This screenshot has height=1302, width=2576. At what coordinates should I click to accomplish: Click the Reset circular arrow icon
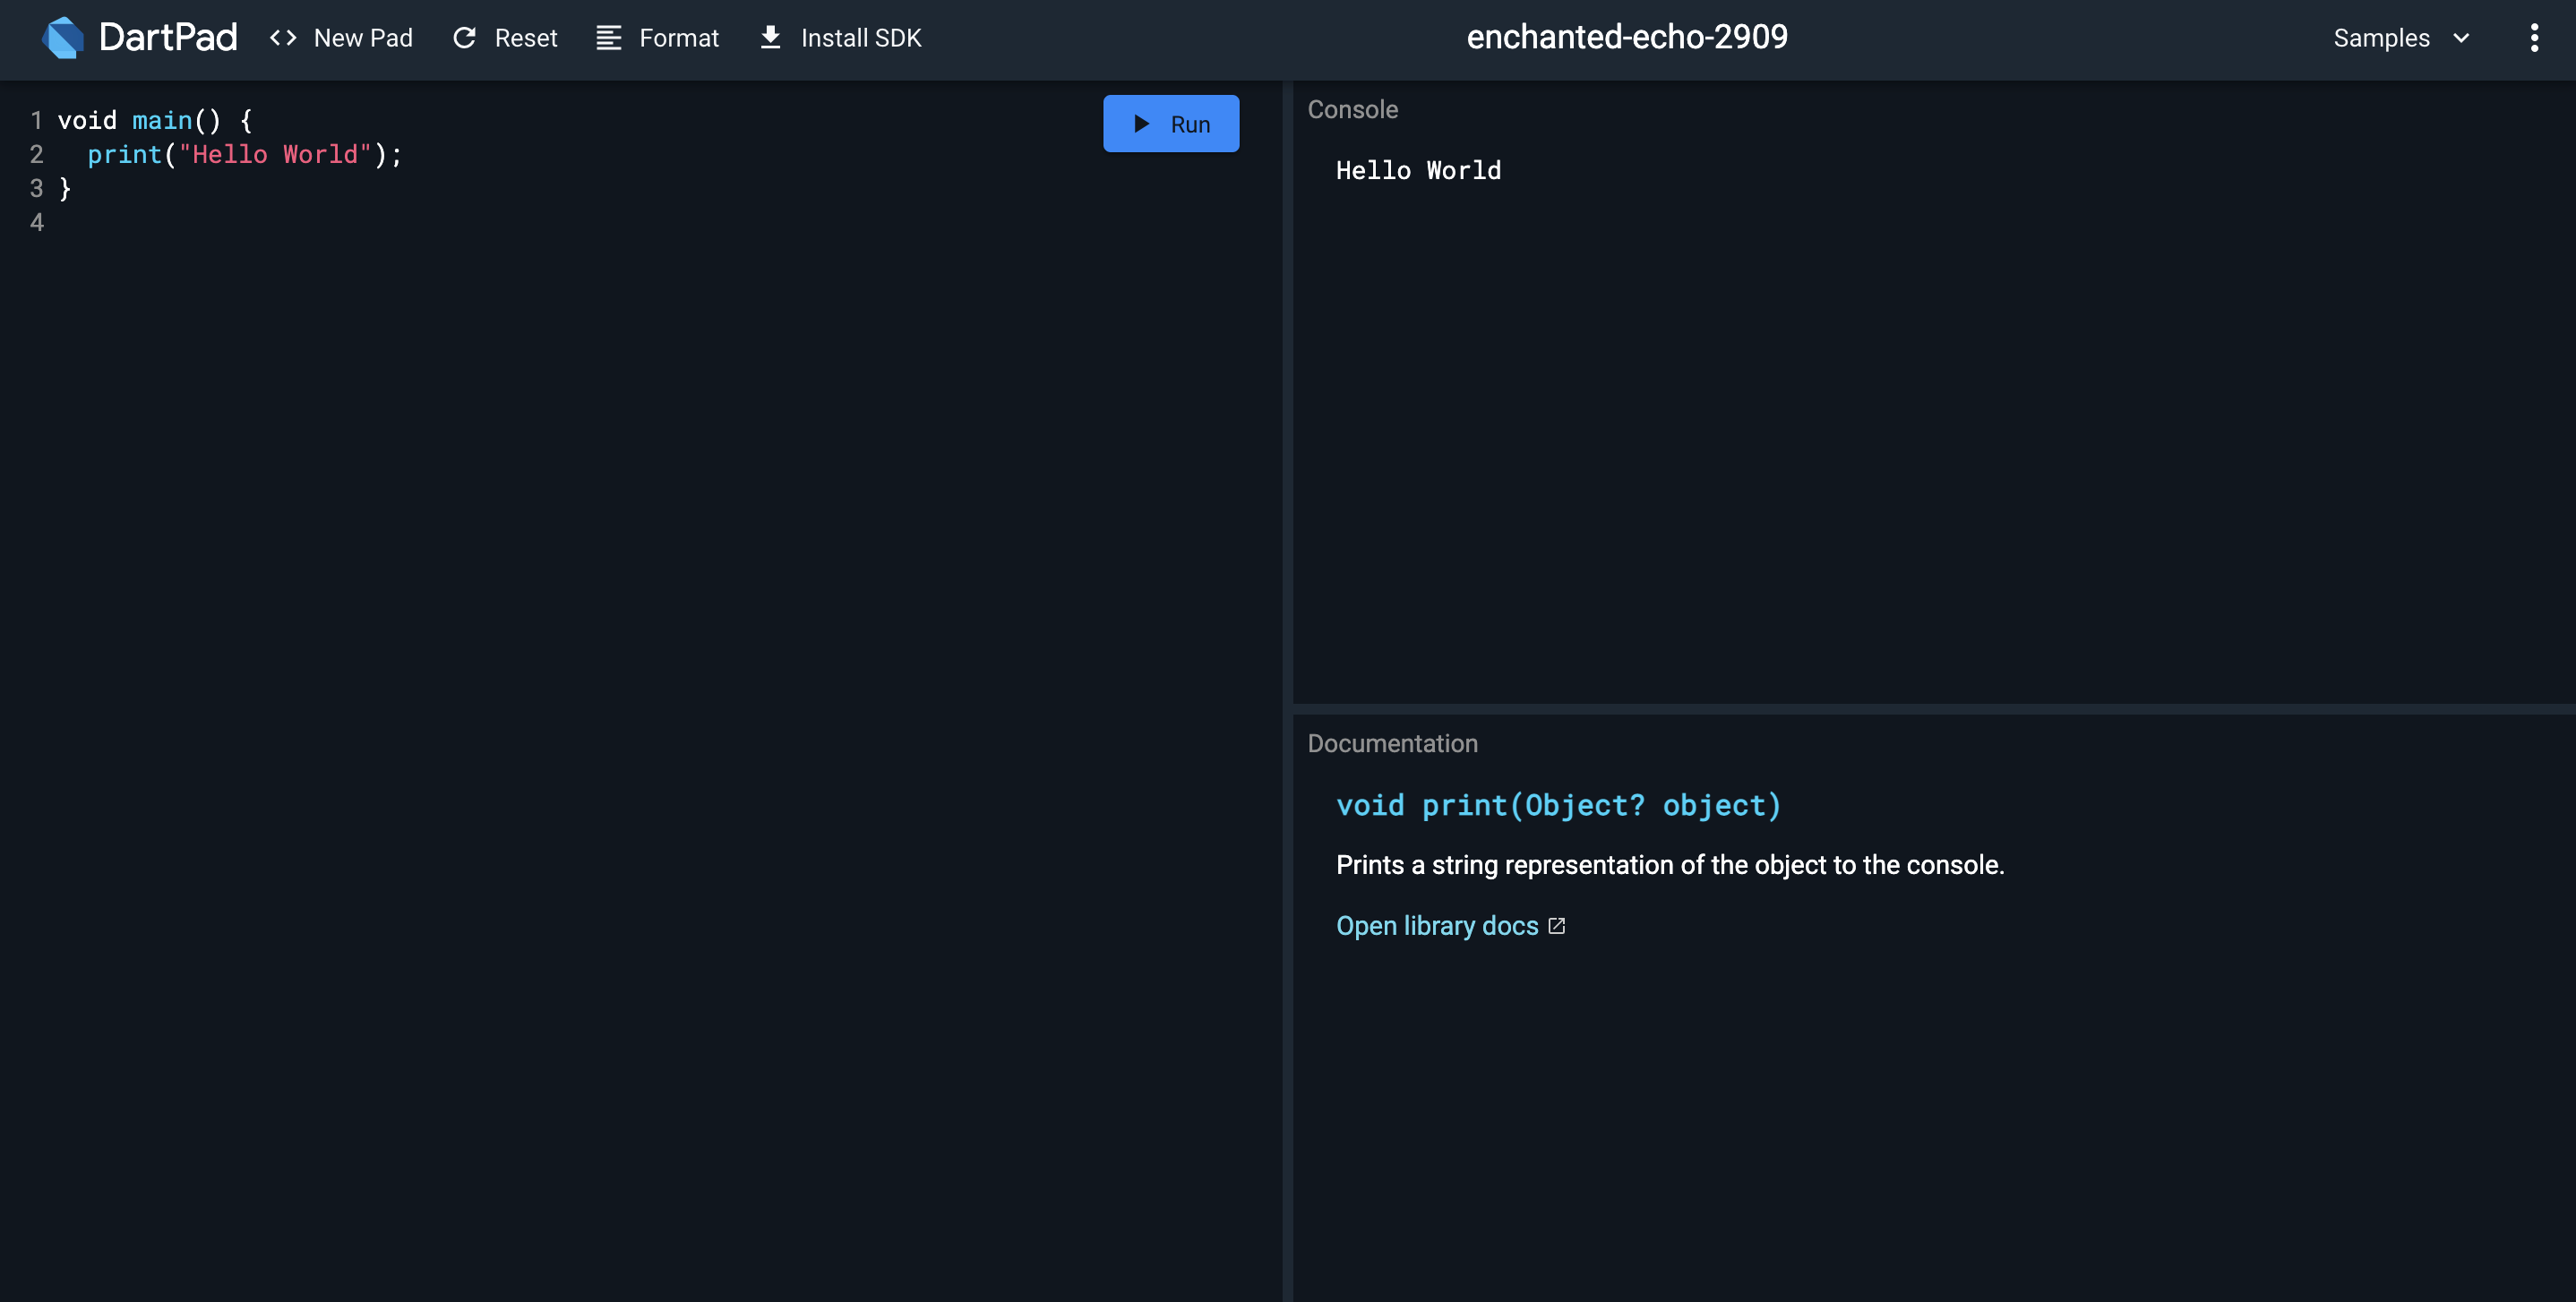click(464, 38)
